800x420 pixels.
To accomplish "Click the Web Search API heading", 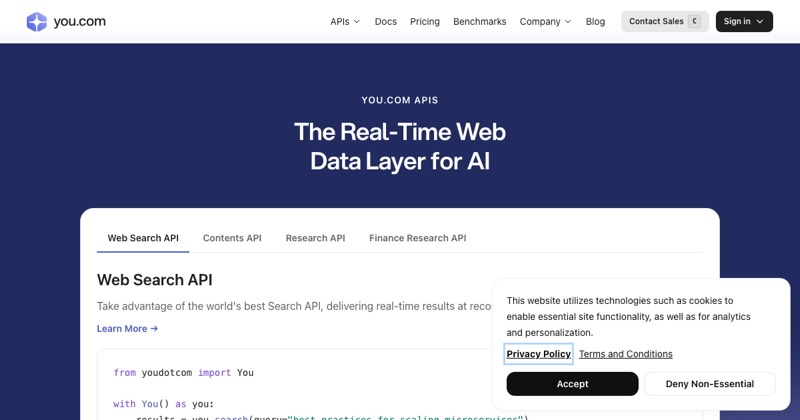I will click(x=155, y=280).
